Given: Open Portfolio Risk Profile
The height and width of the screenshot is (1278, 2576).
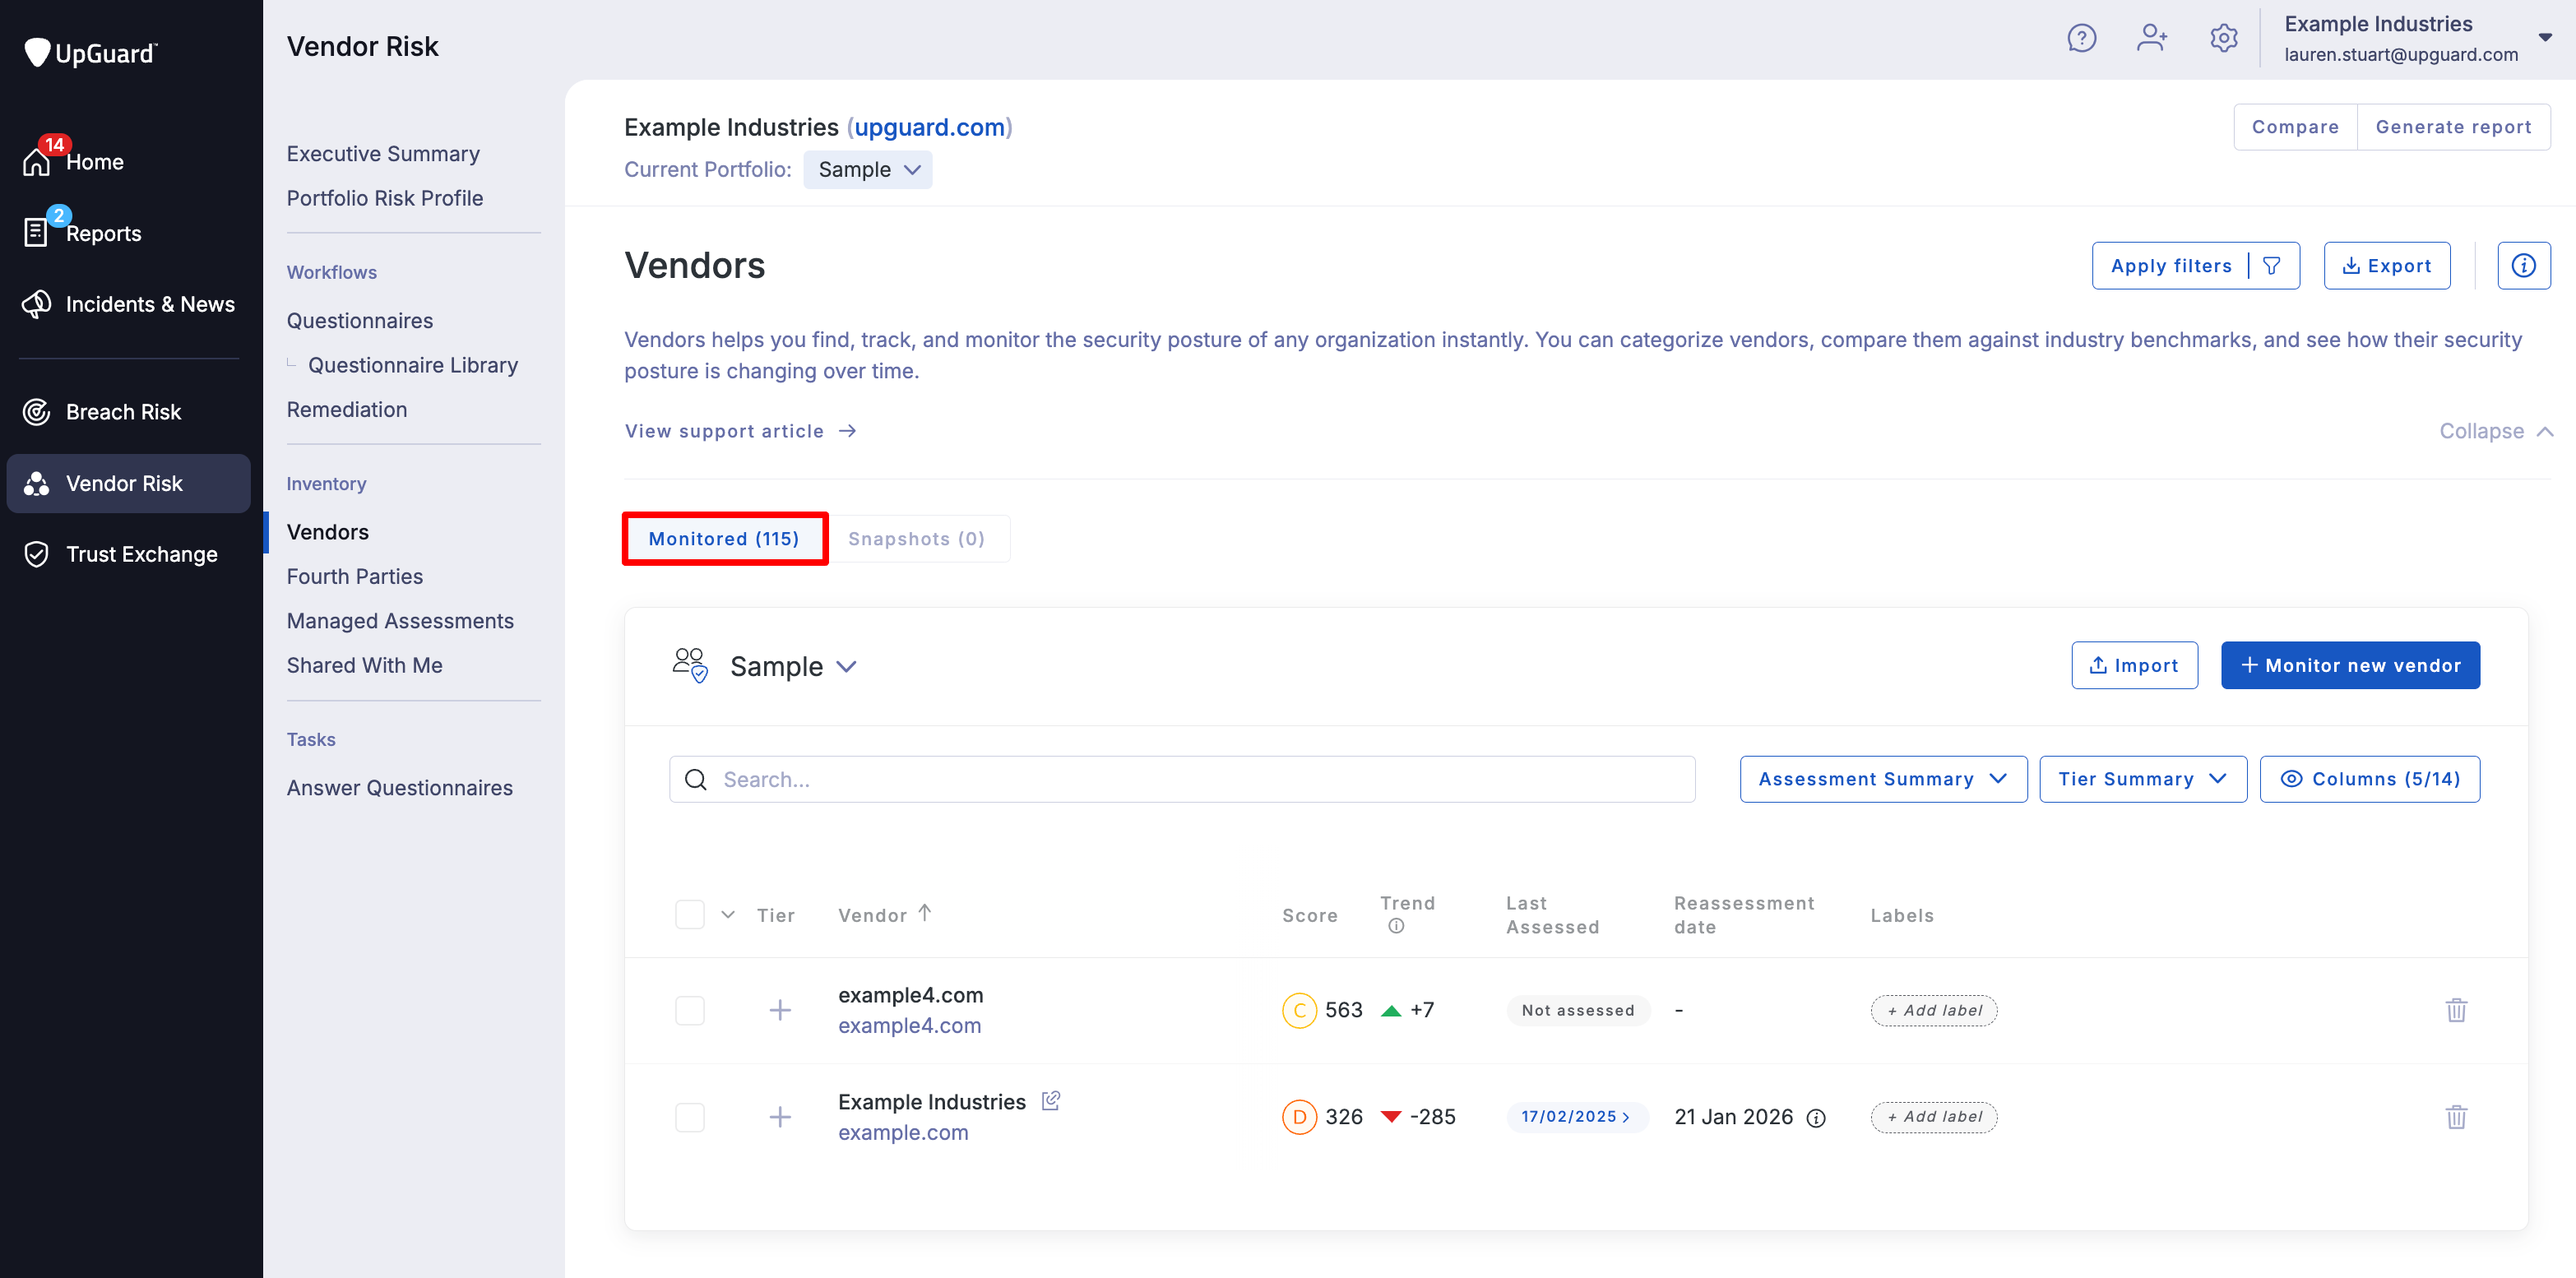Looking at the screenshot, I should [384, 198].
